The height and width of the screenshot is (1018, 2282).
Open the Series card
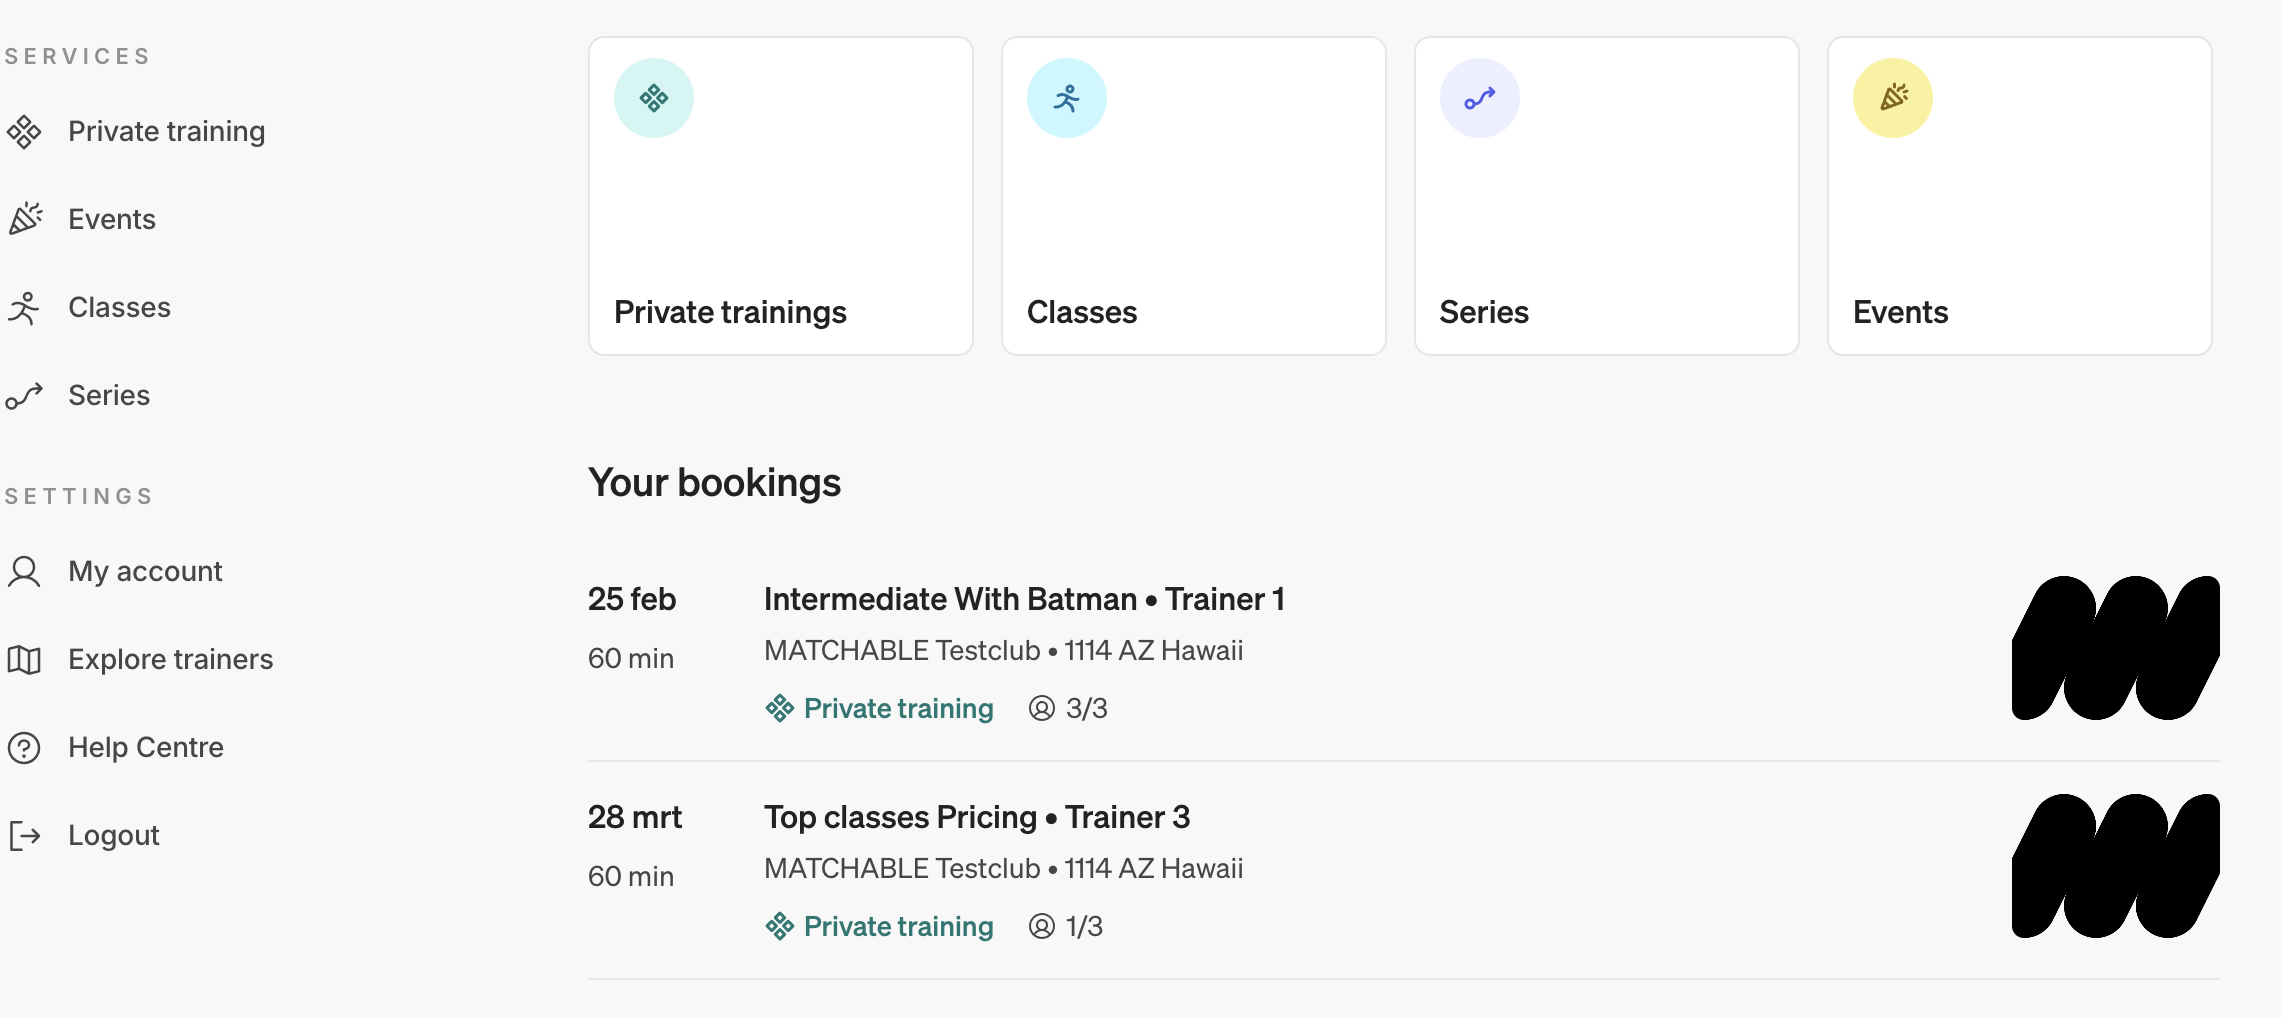tap(1606, 196)
